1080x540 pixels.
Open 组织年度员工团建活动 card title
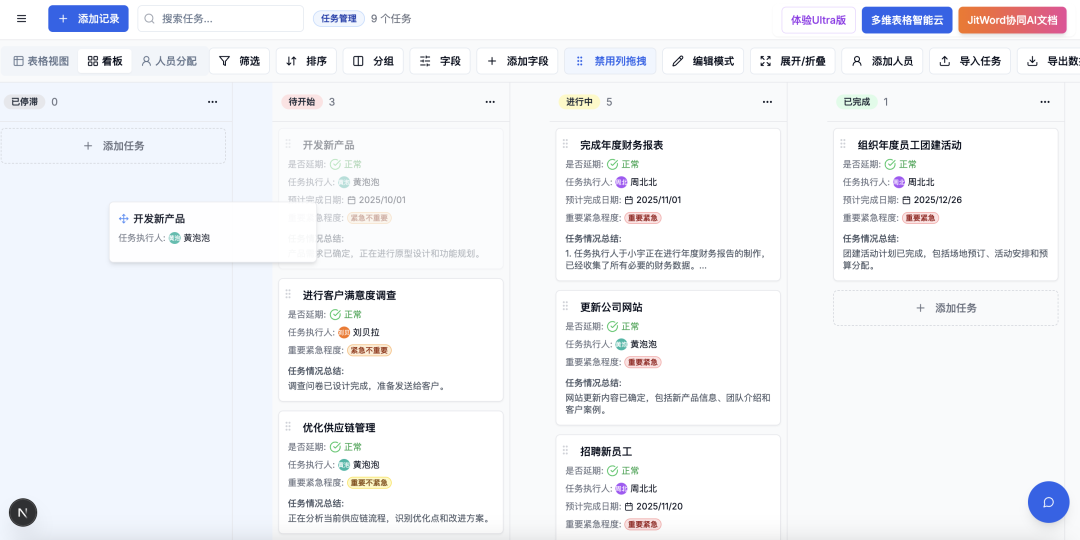tap(909, 145)
